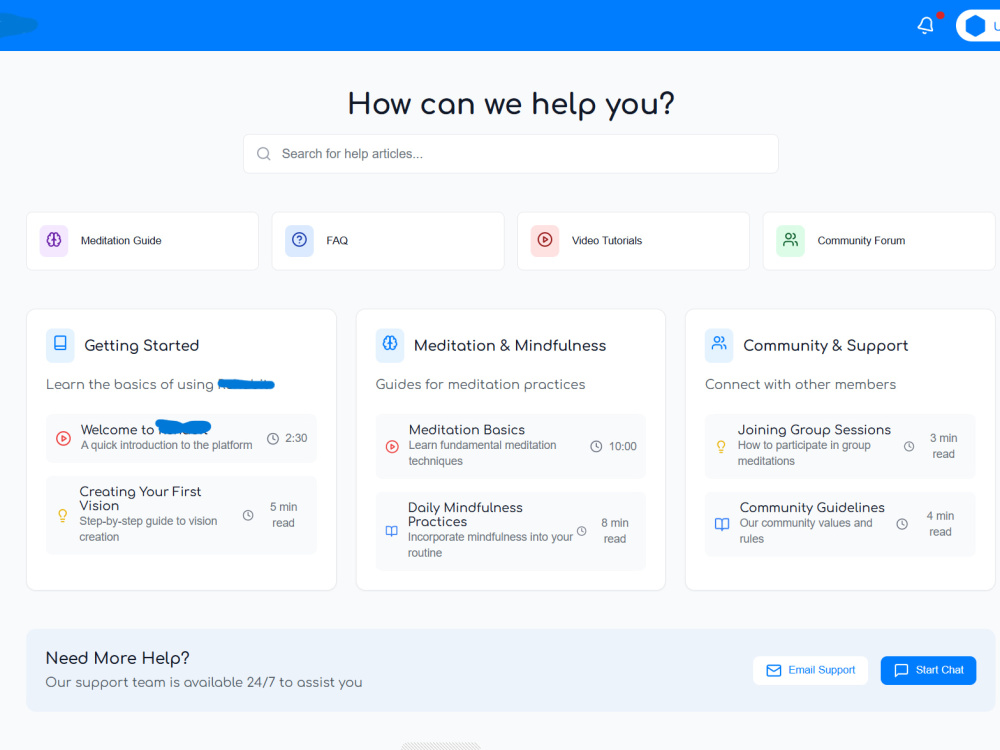Click clock icon beside 10:00

click(596, 446)
